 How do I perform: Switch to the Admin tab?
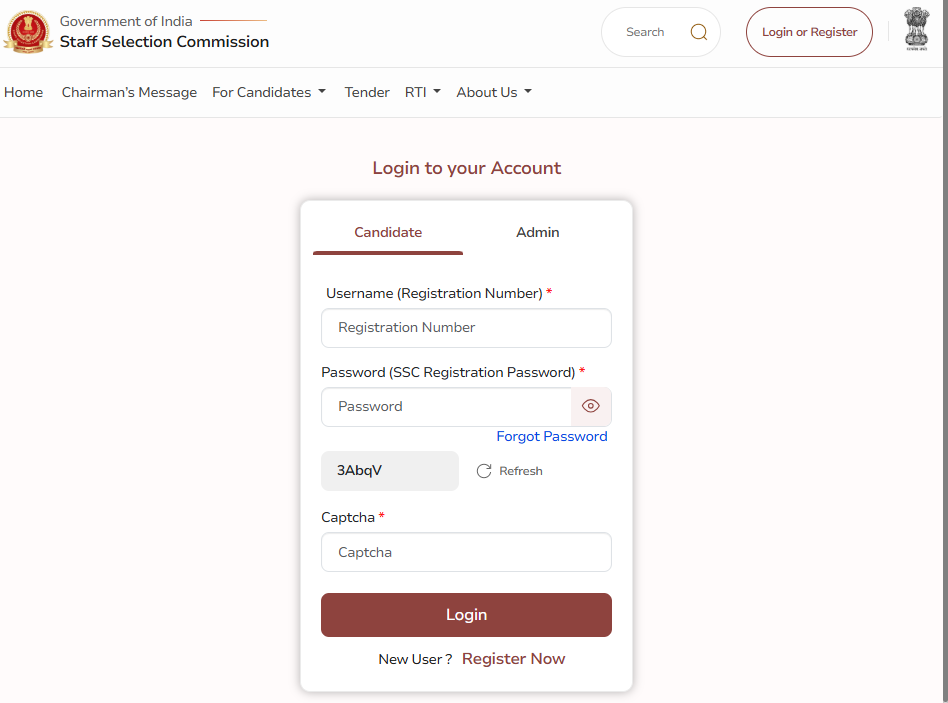click(x=537, y=233)
